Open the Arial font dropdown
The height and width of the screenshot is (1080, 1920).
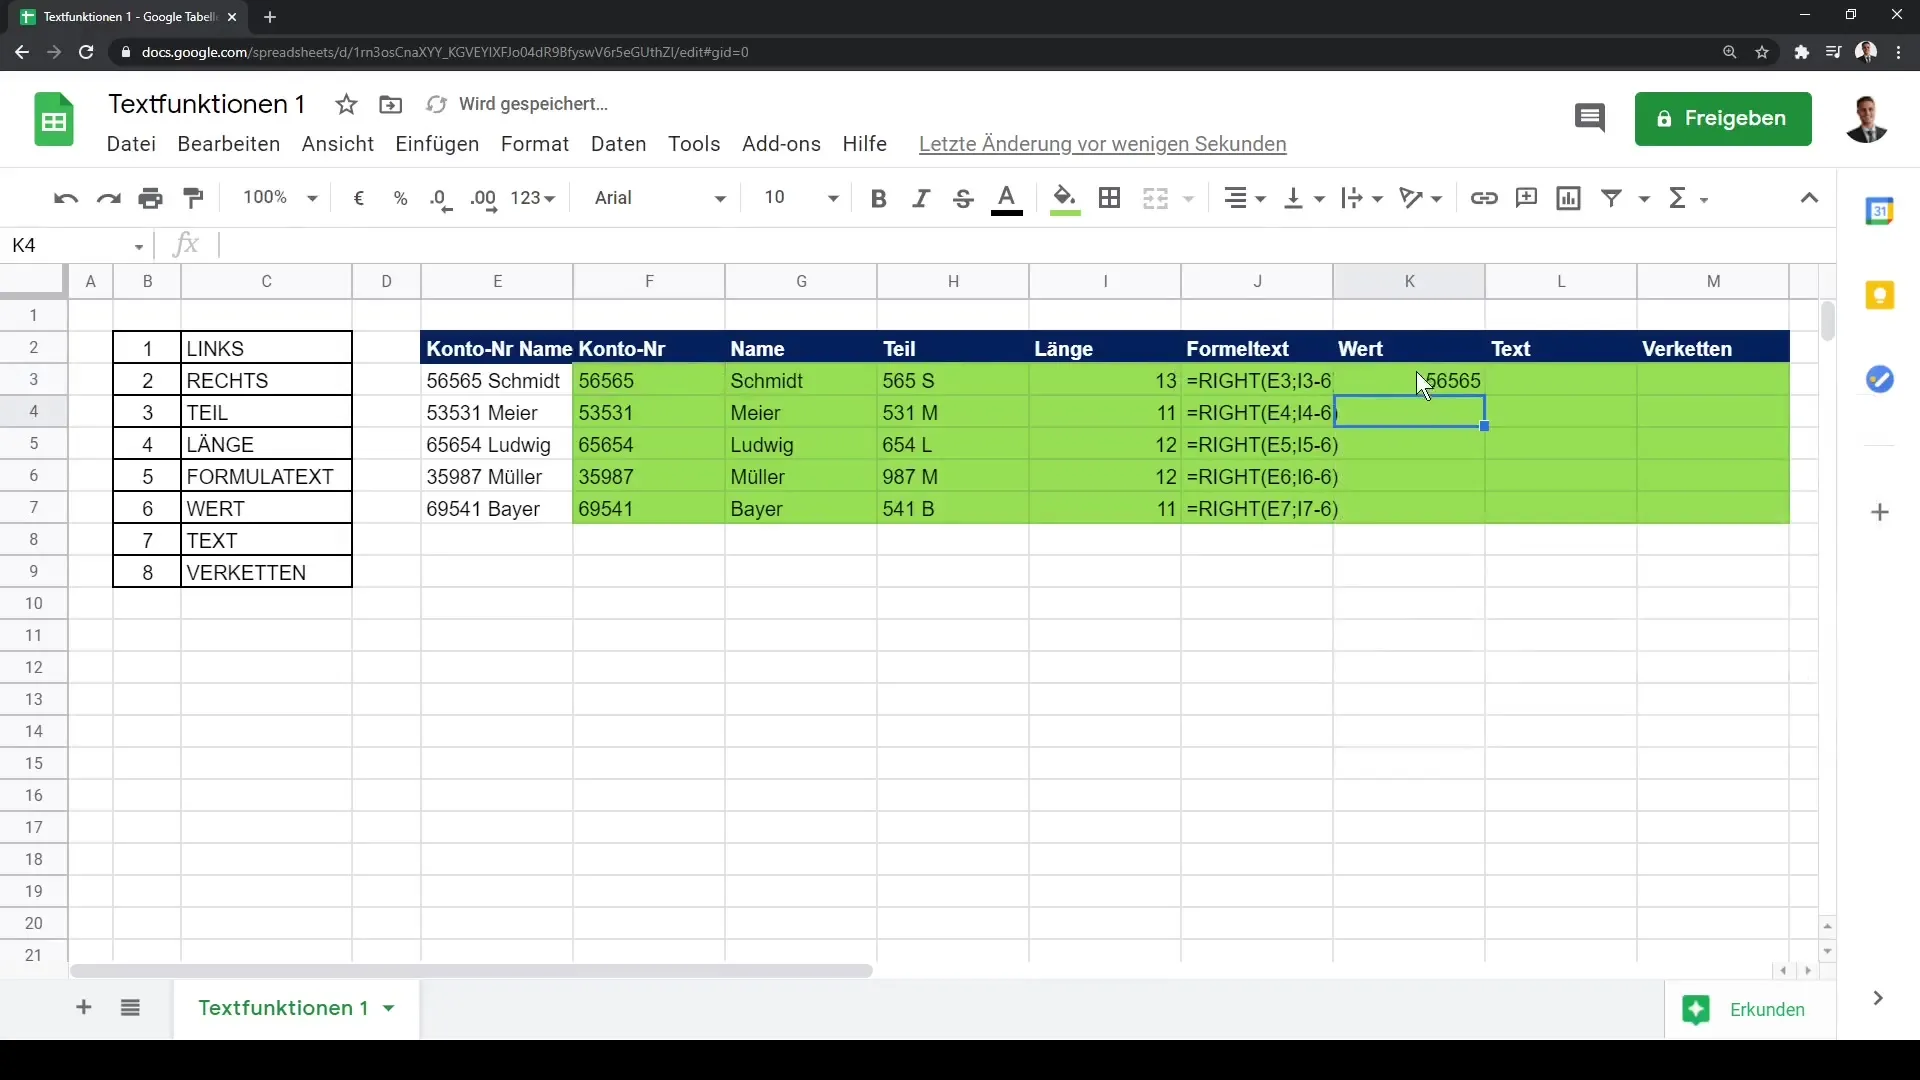coord(660,198)
